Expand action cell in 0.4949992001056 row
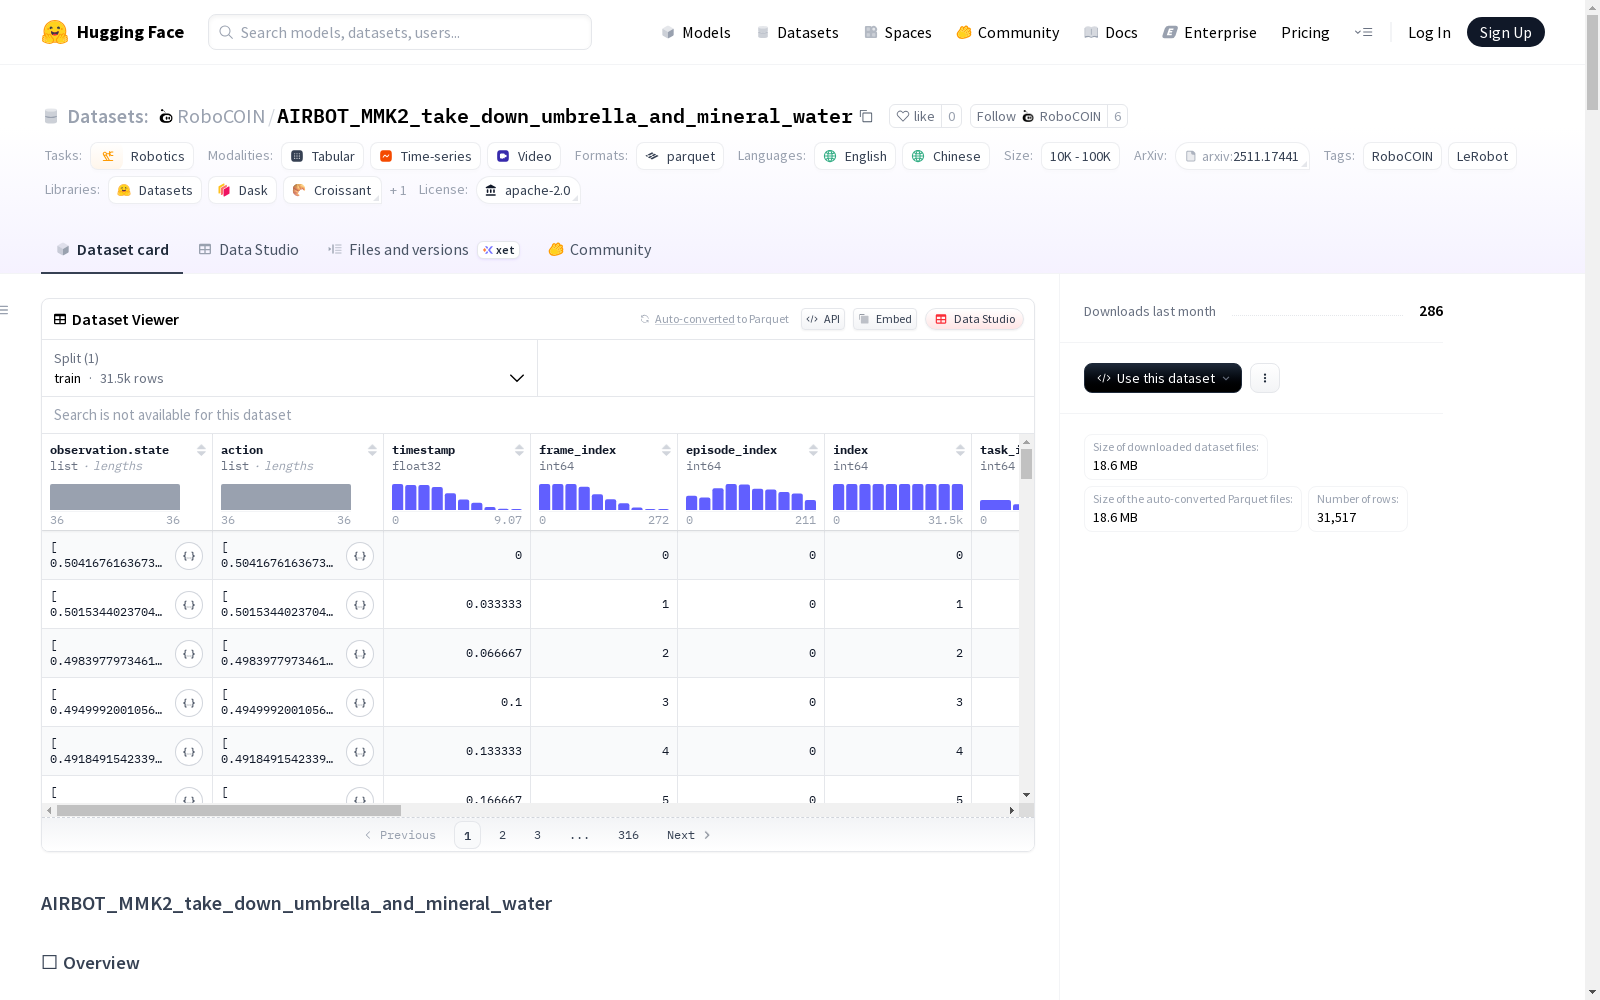The image size is (1600, 1000). (x=360, y=703)
